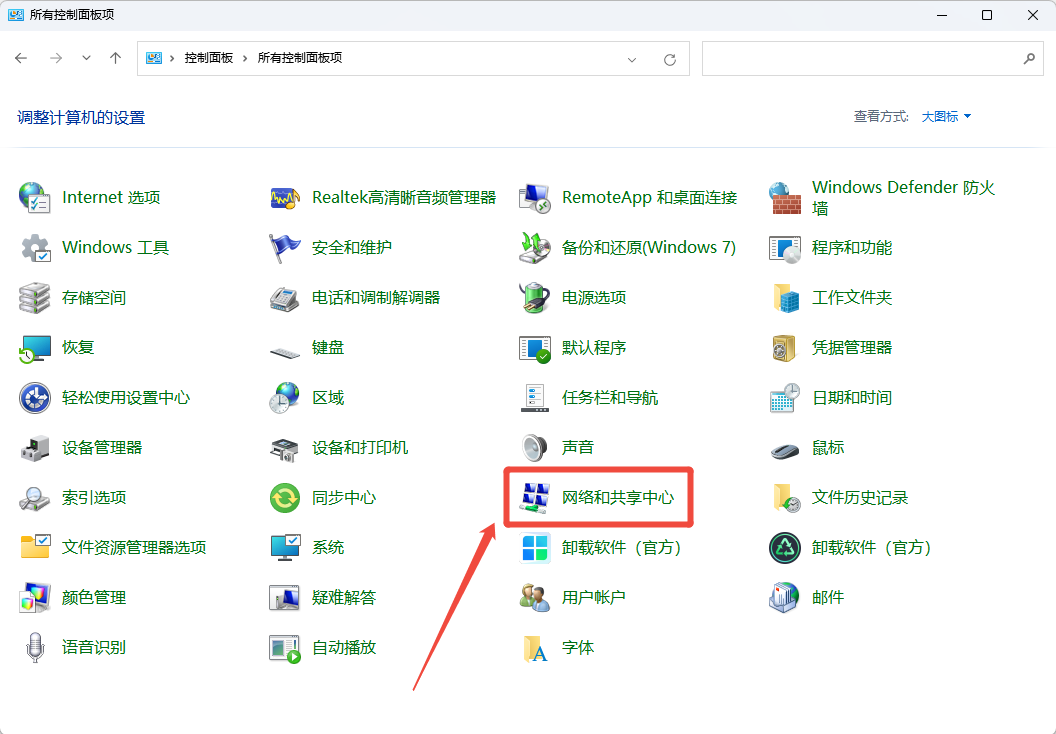Screen dimensions: 1056x734
Task: Open the address bar history dropdown
Action: pyautogui.click(x=632, y=59)
